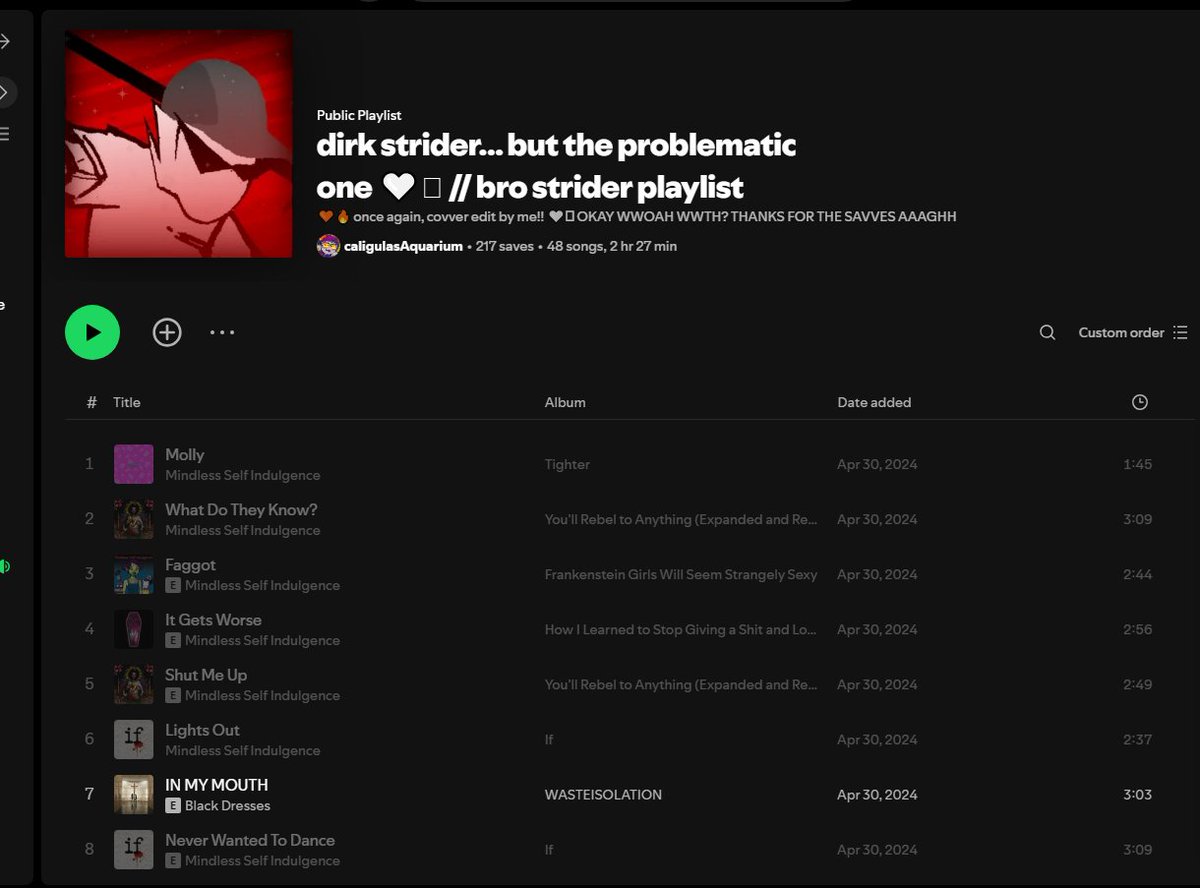Start playback with the green play button
The width and height of the screenshot is (1200, 888).
click(x=92, y=331)
